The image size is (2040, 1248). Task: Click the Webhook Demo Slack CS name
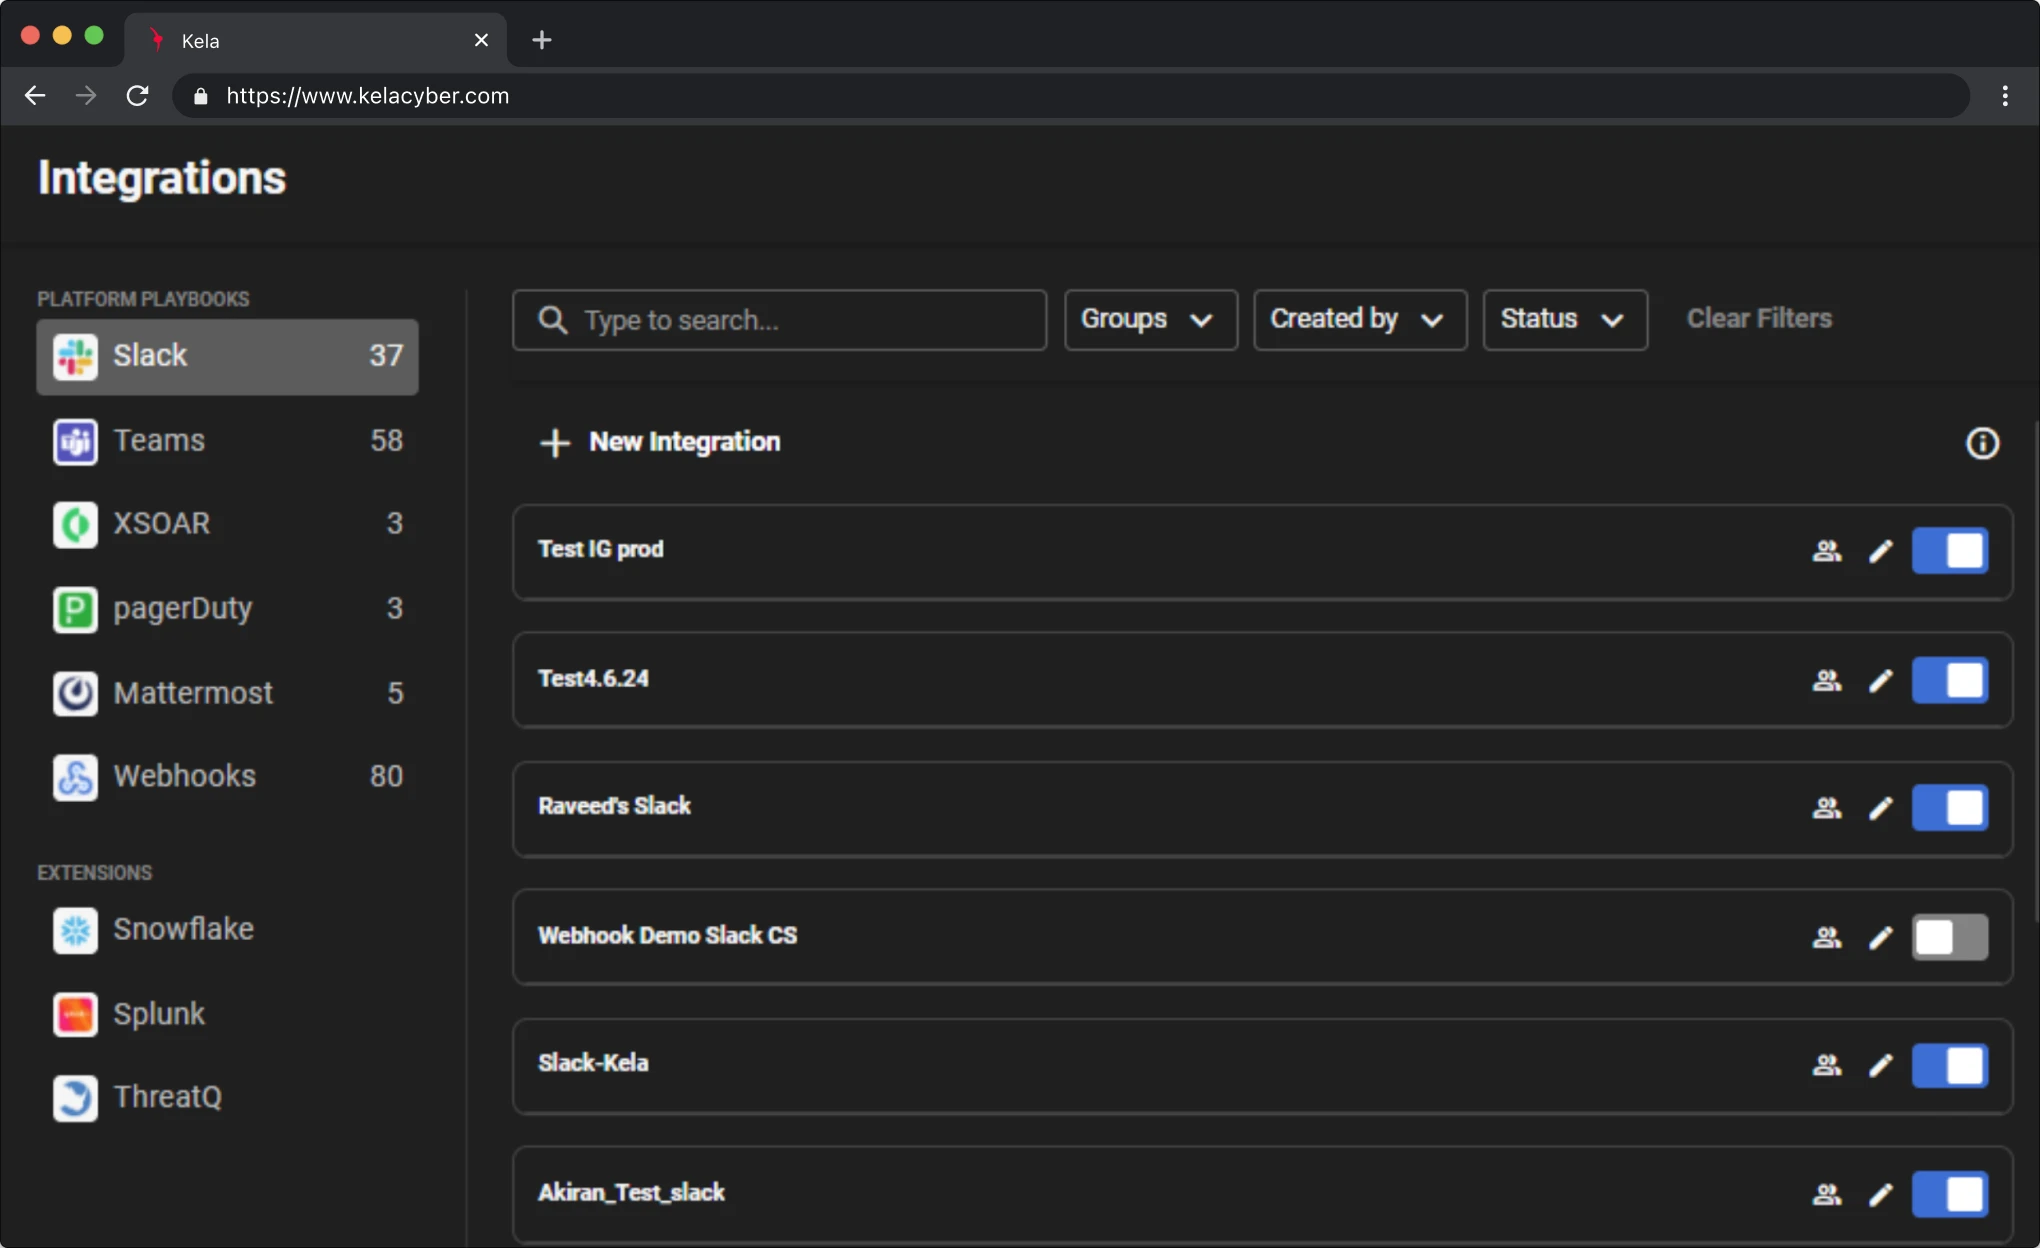tap(667, 936)
